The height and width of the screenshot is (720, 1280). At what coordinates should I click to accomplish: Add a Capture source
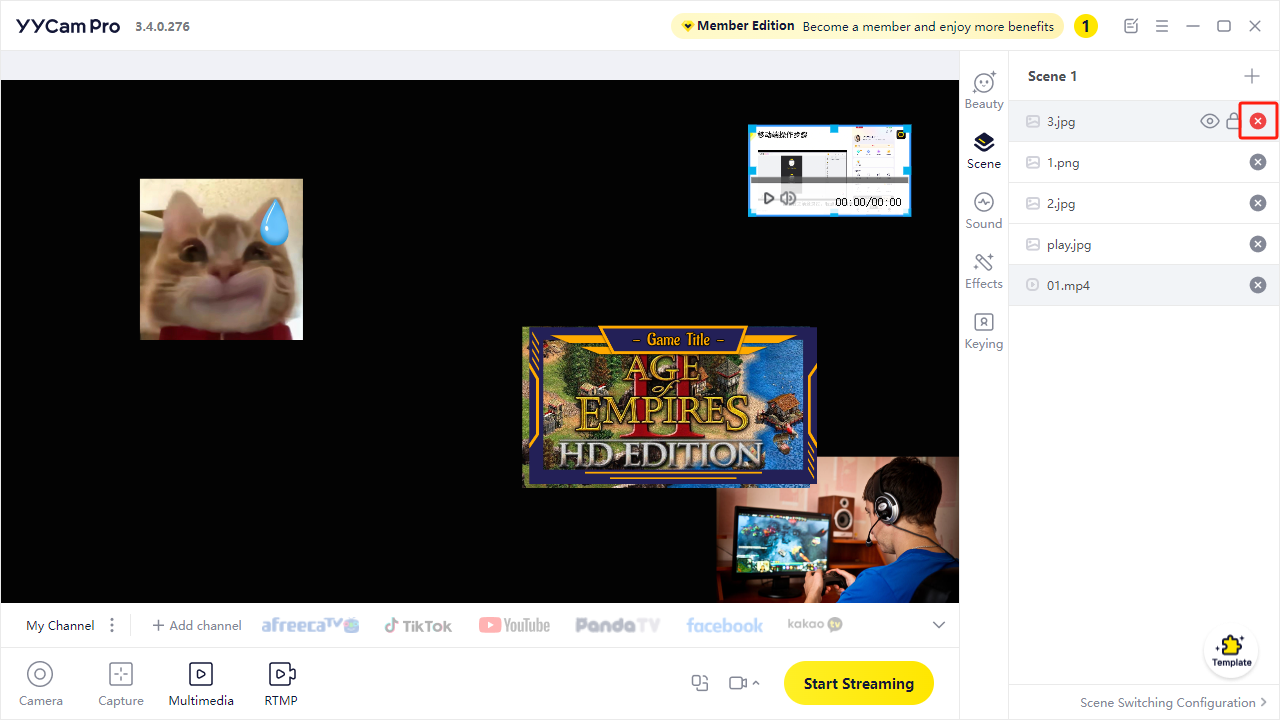click(121, 684)
